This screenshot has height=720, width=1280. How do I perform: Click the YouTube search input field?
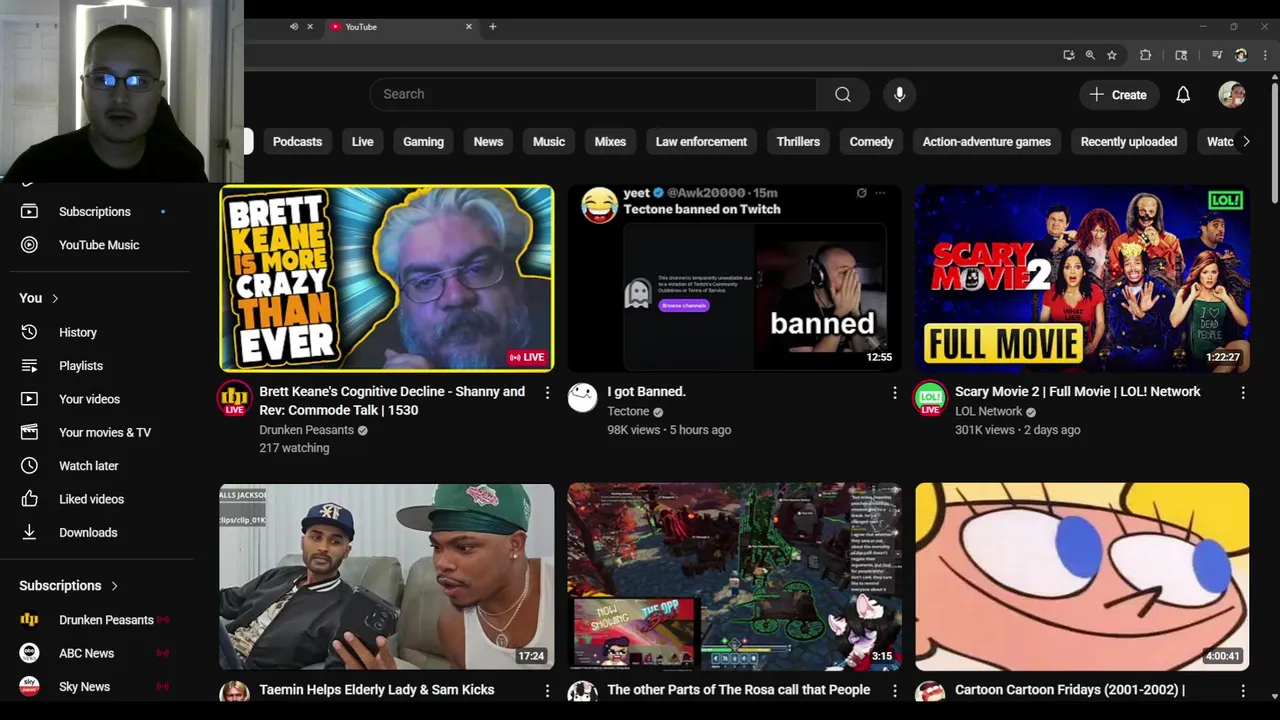(x=593, y=94)
